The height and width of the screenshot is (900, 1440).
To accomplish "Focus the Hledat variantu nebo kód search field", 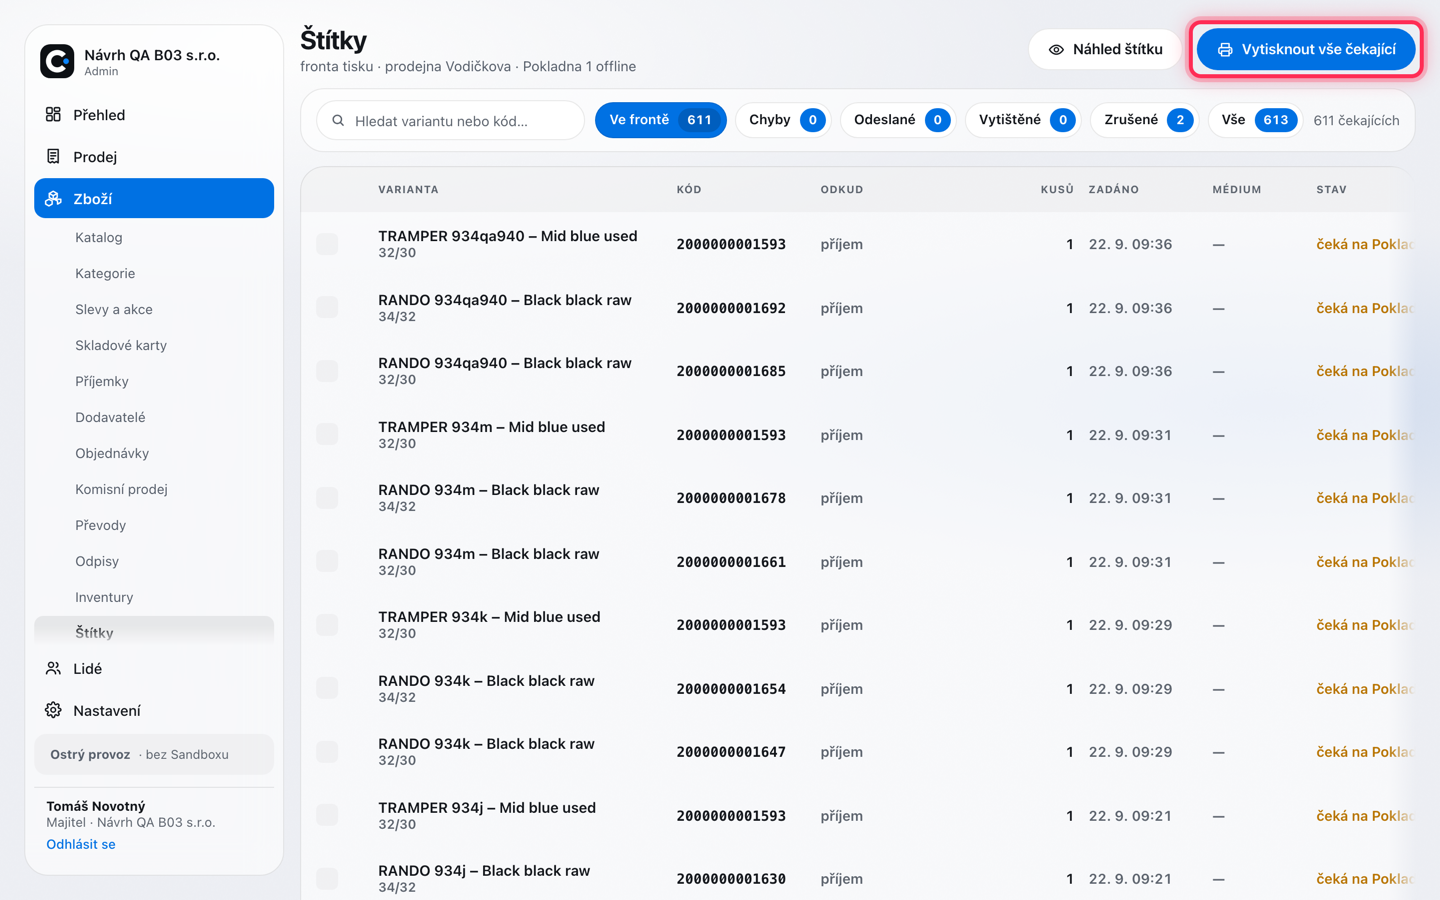I will [450, 120].
